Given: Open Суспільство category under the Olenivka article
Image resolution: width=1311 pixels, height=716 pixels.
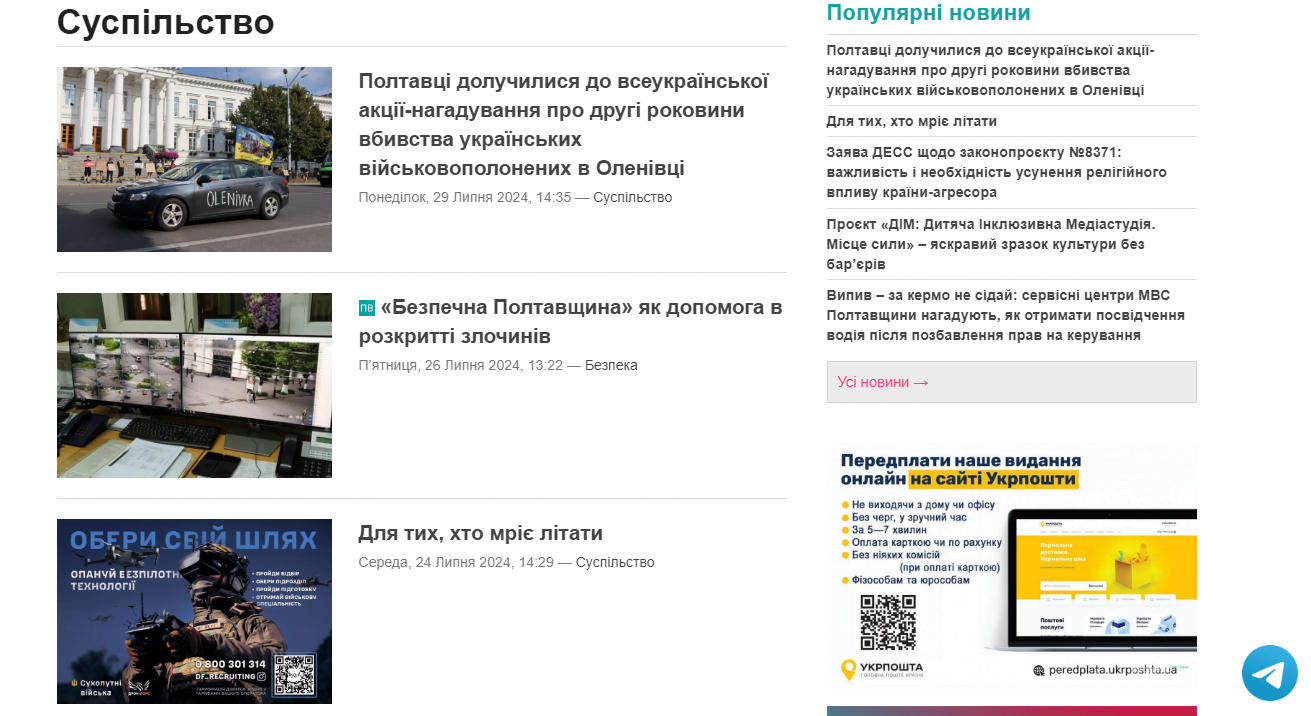Looking at the screenshot, I should (633, 197).
